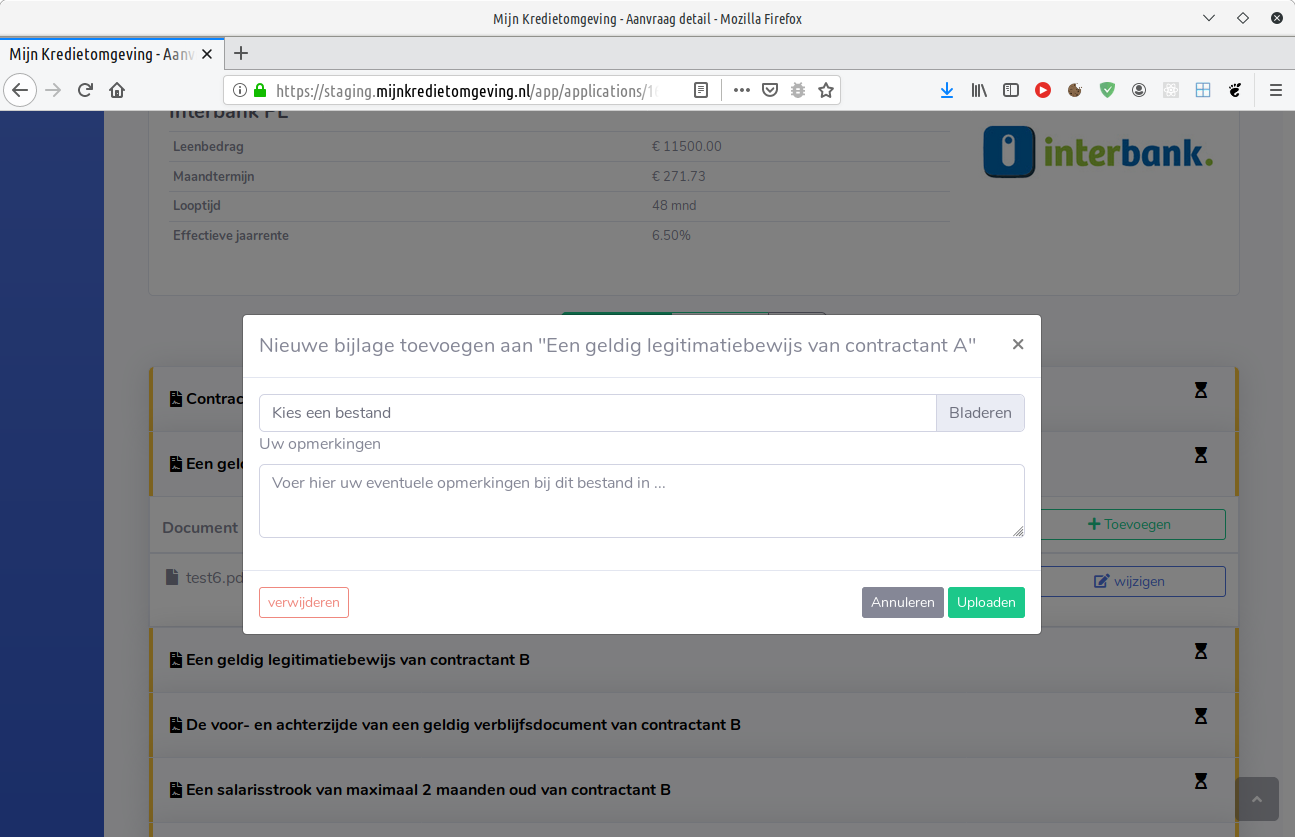
Task: Expand the salarisstrook contractant B section
Action: pyautogui.click(x=428, y=790)
